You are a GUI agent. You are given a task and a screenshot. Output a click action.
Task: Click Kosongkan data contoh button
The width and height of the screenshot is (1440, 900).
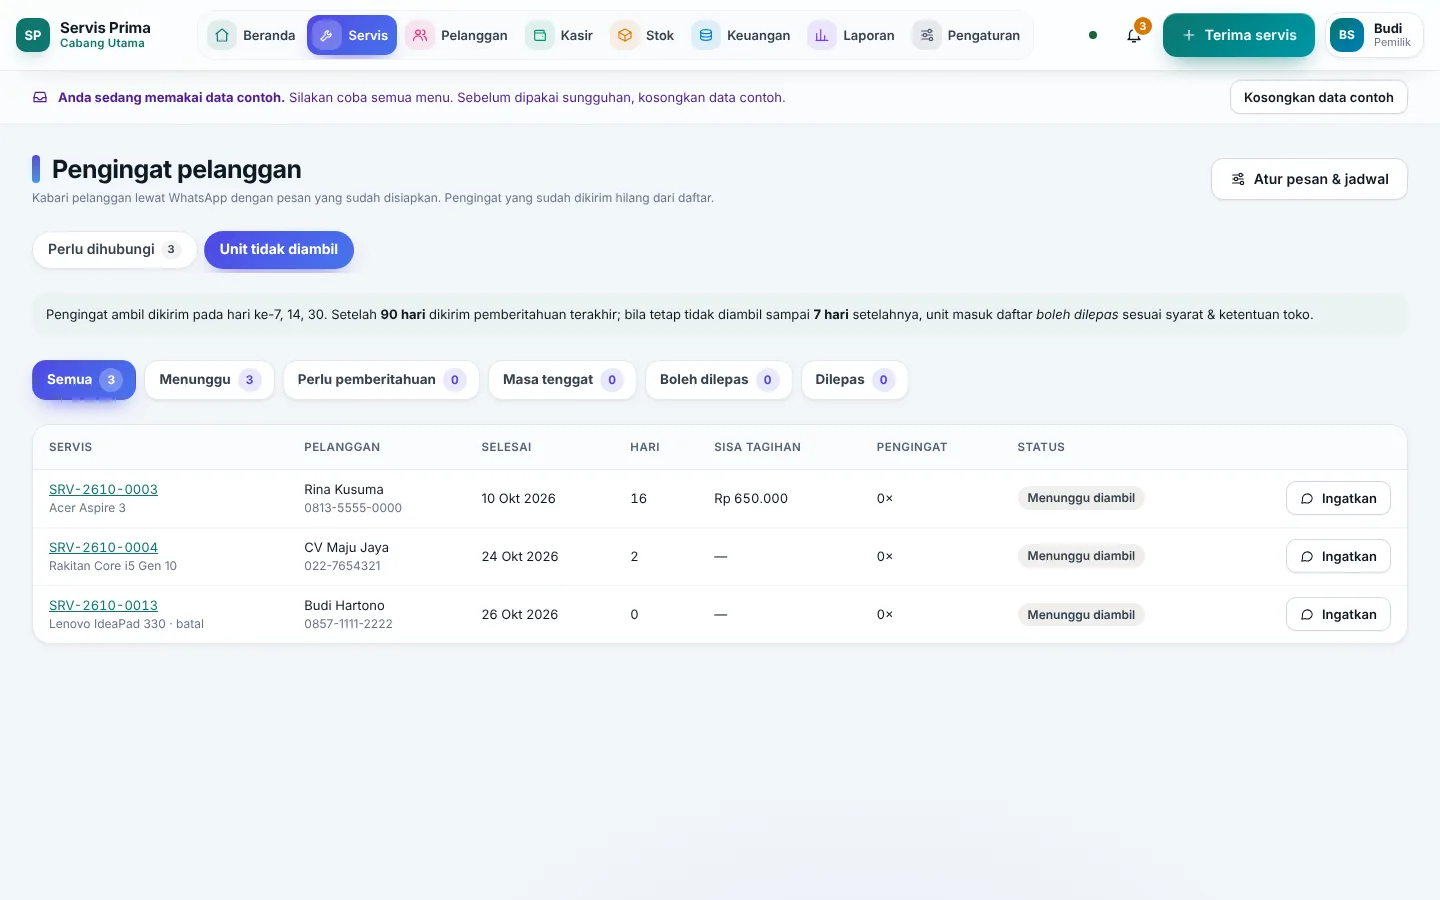1318,97
